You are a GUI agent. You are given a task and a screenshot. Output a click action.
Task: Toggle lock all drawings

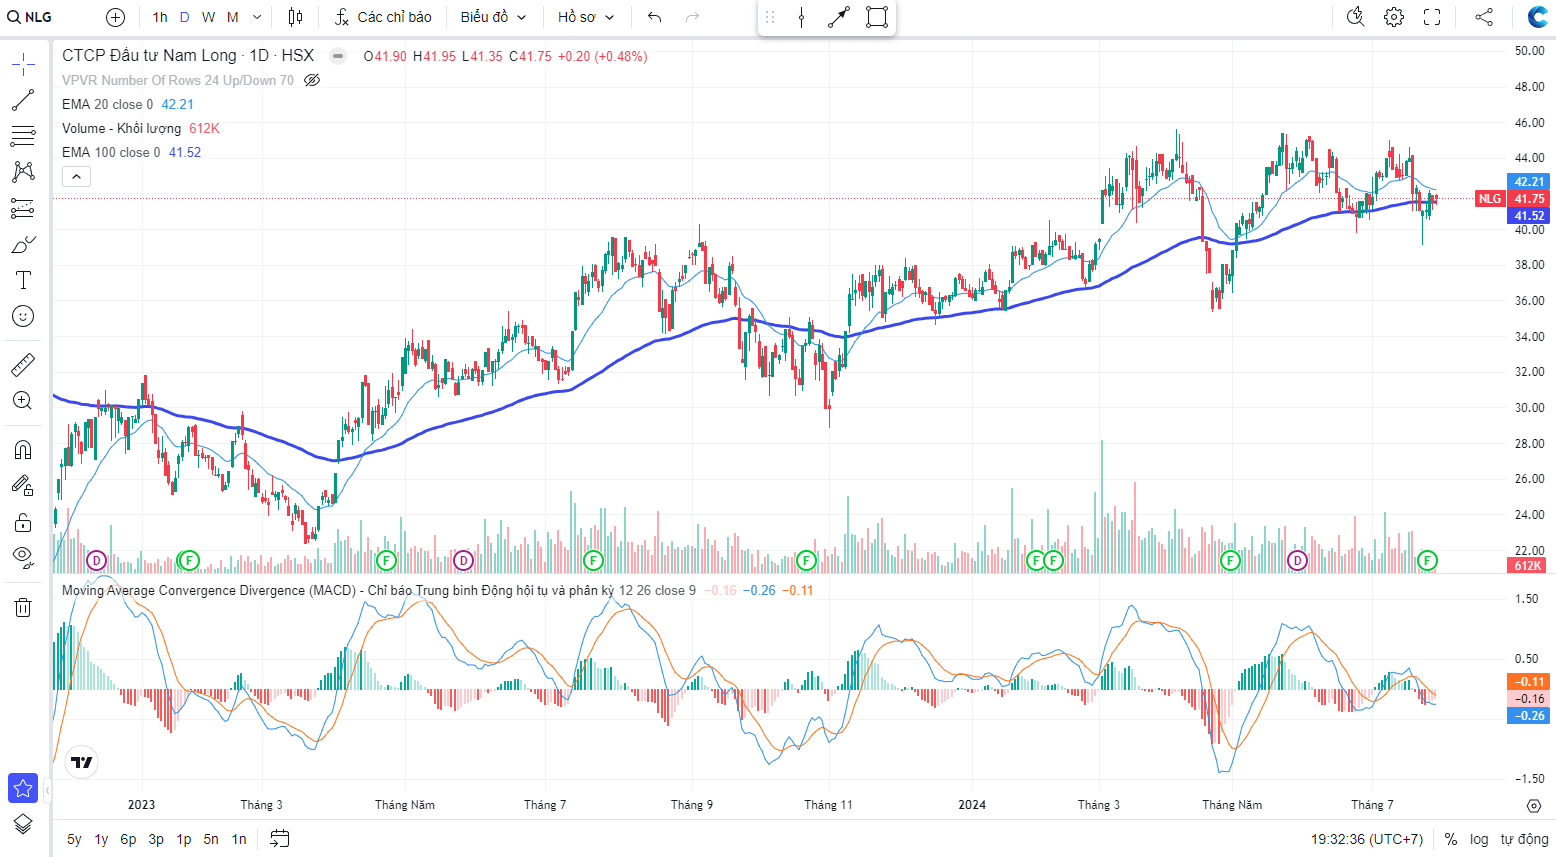(23, 522)
